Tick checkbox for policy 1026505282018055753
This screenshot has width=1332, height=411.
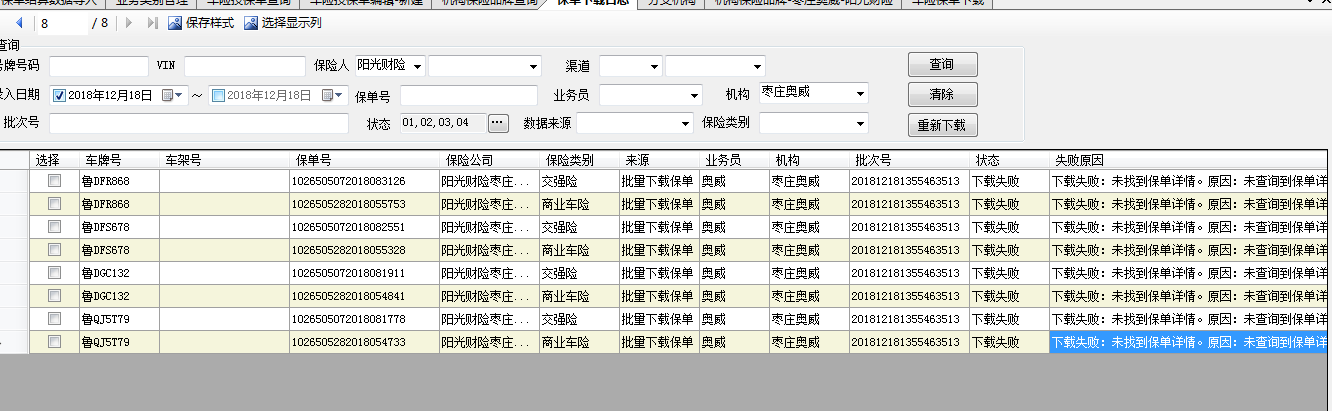pyautogui.click(x=55, y=204)
